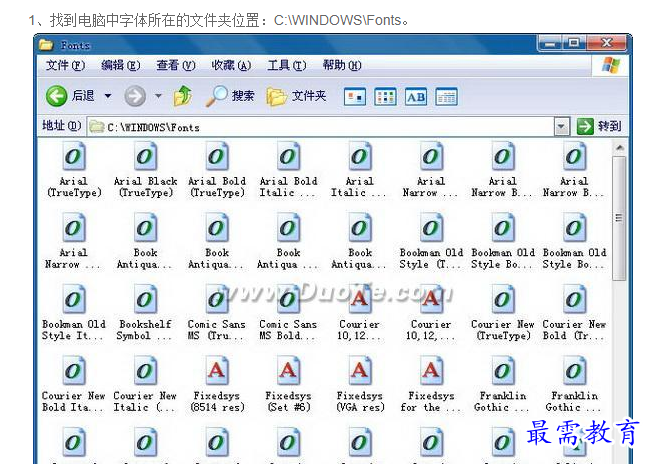Viewport: 648px width, 464px height.
Task: Open the 收藏(A) menu
Action: [x=231, y=65]
